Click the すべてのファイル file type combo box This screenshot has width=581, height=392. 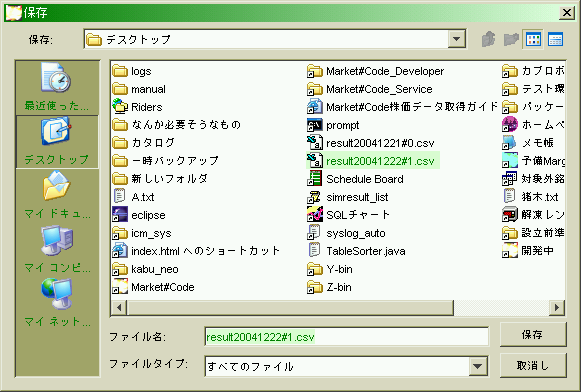pyautogui.click(x=346, y=366)
